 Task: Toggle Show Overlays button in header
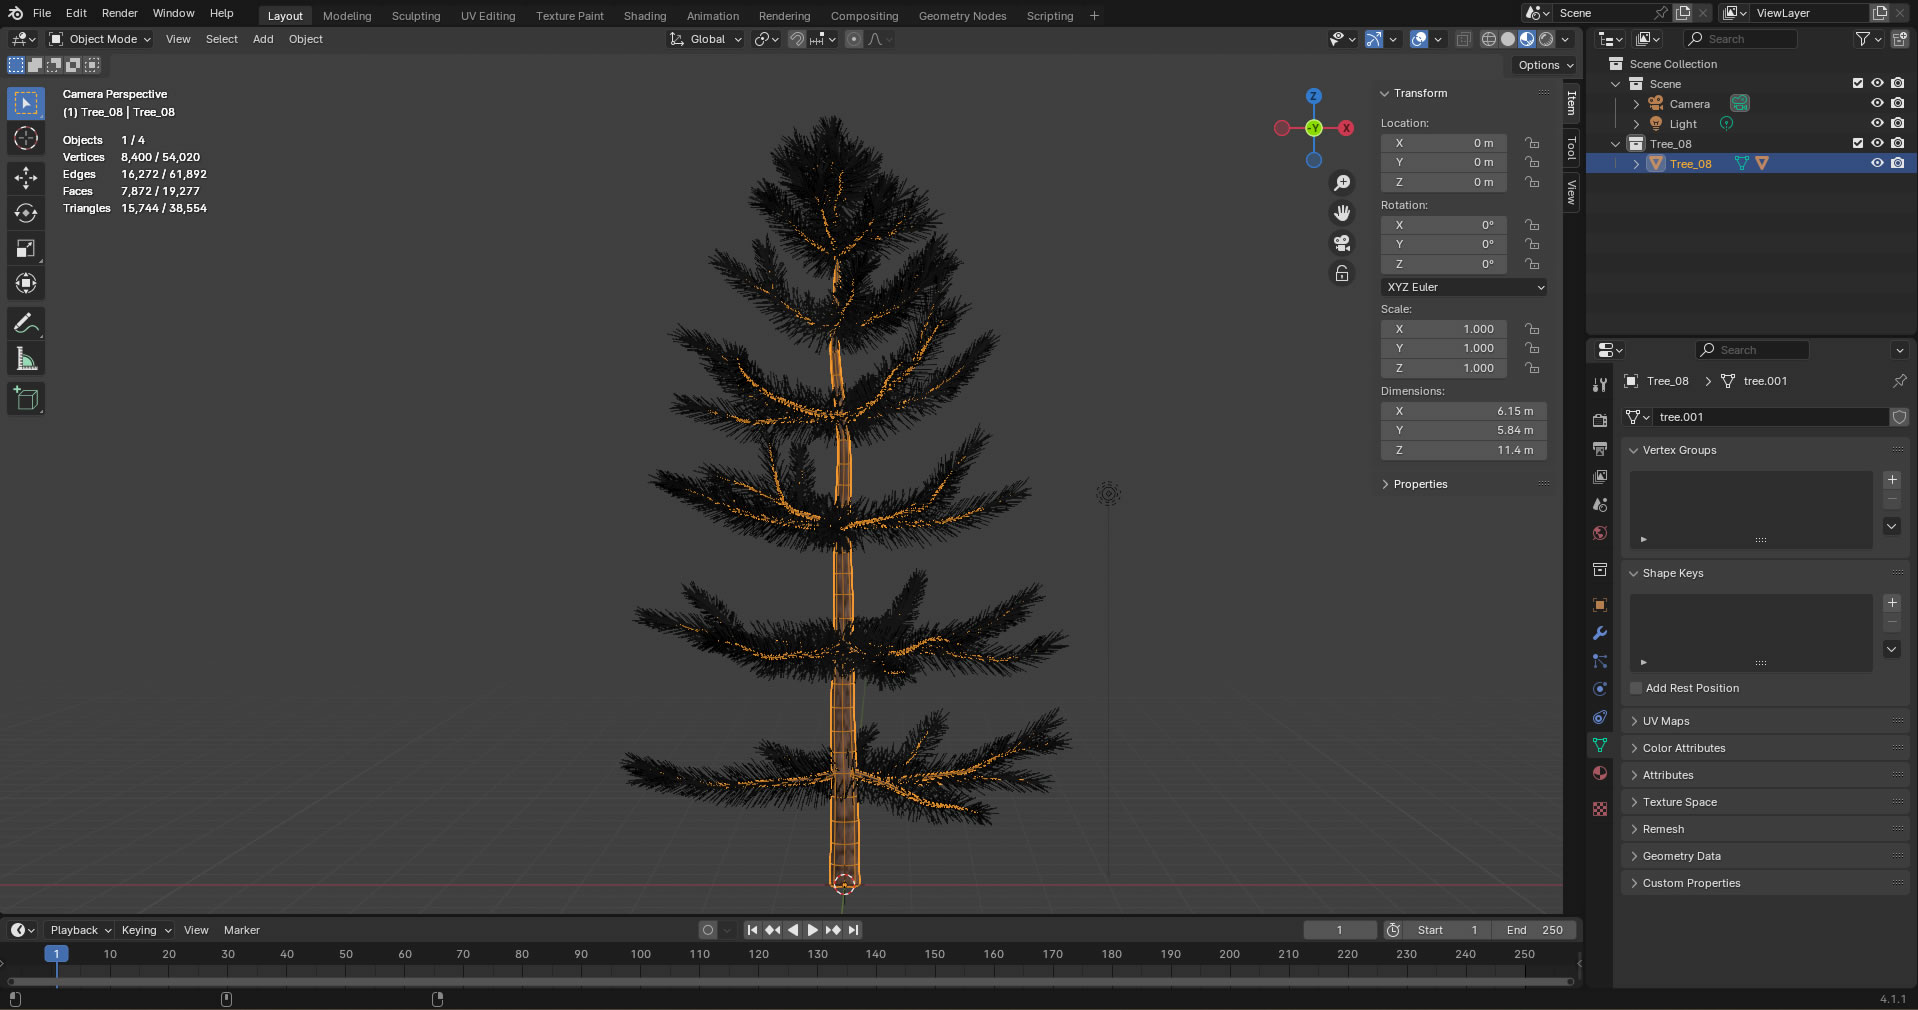pos(1419,39)
